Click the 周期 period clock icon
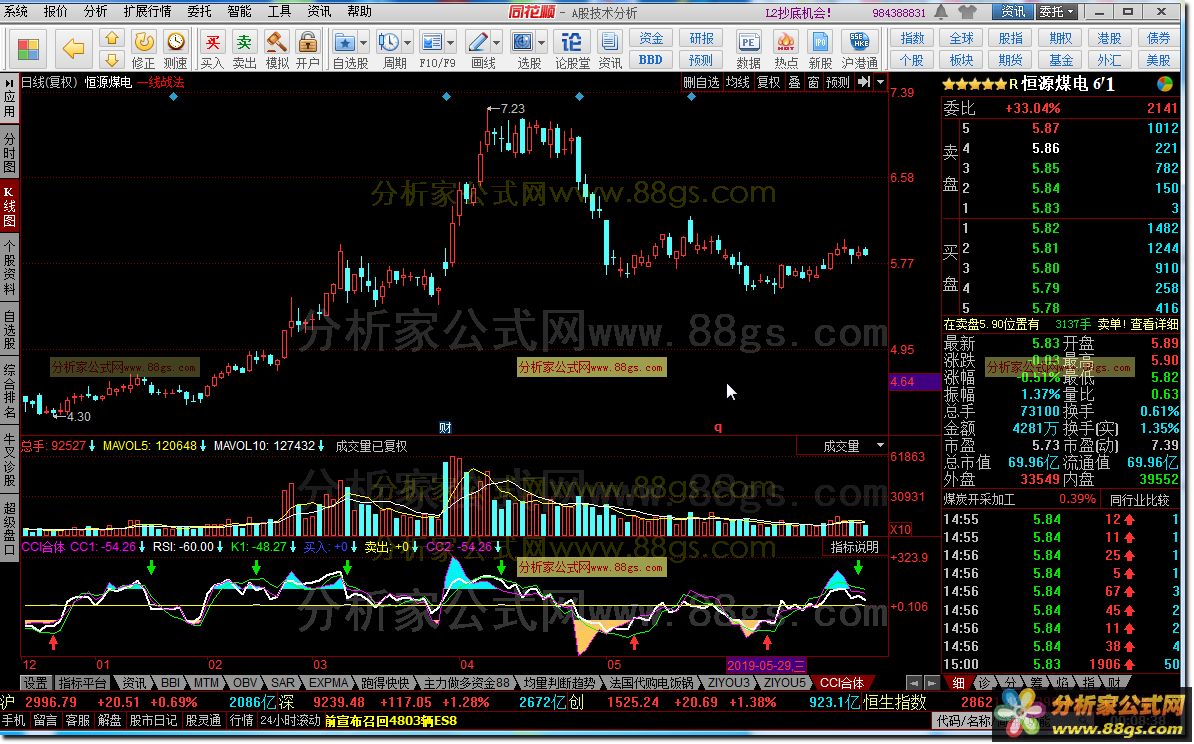The image size is (1194, 744). pos(388,43)
